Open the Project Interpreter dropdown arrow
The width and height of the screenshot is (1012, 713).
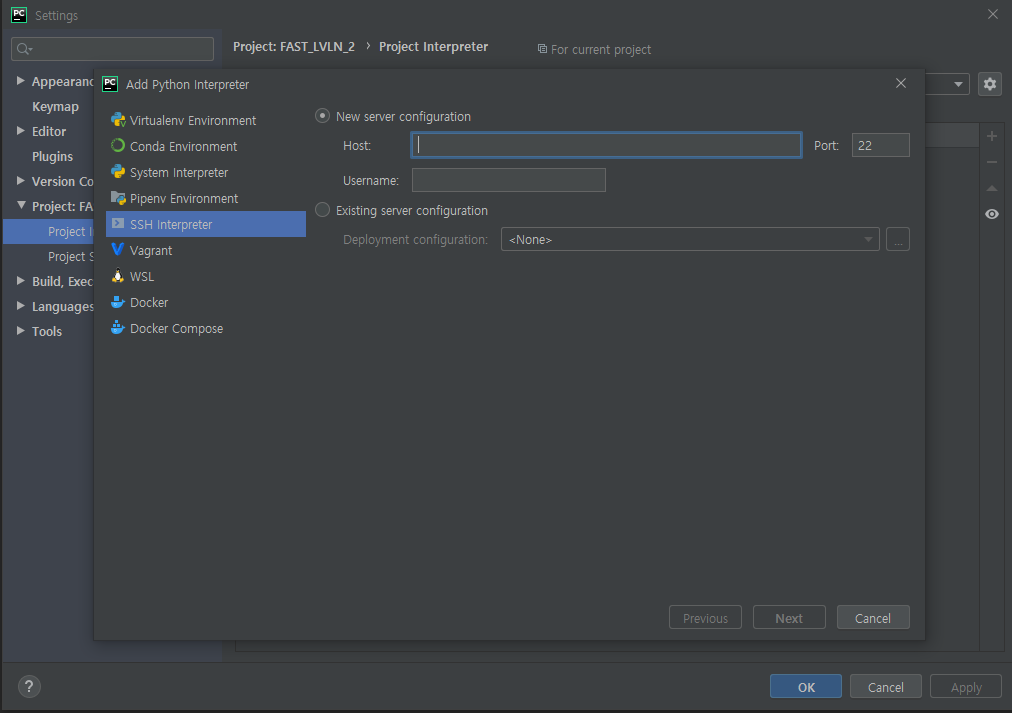pyautogui.click(x=958, y=85)
